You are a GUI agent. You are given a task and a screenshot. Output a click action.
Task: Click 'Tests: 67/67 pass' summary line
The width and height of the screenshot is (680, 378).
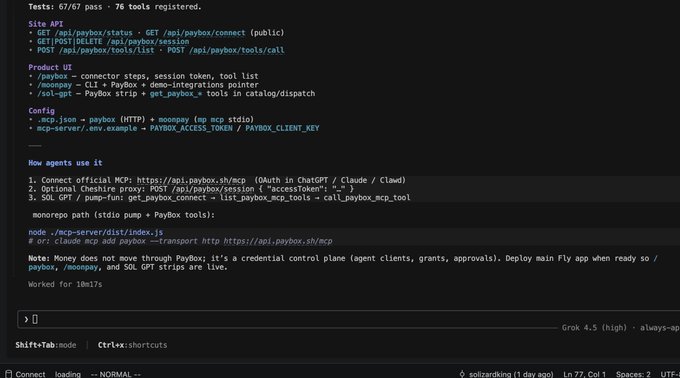[x=65, y=7]
